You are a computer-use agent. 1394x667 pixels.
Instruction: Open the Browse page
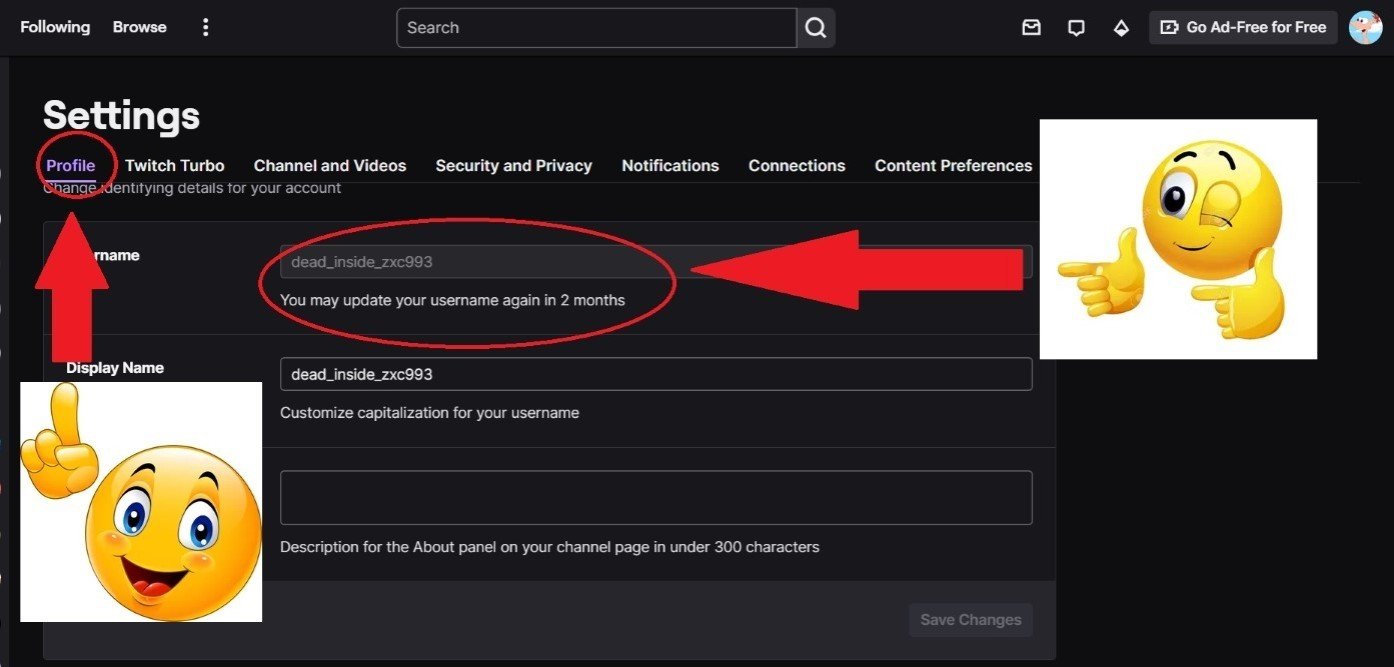pyautogui.click(x=139, y=27)
